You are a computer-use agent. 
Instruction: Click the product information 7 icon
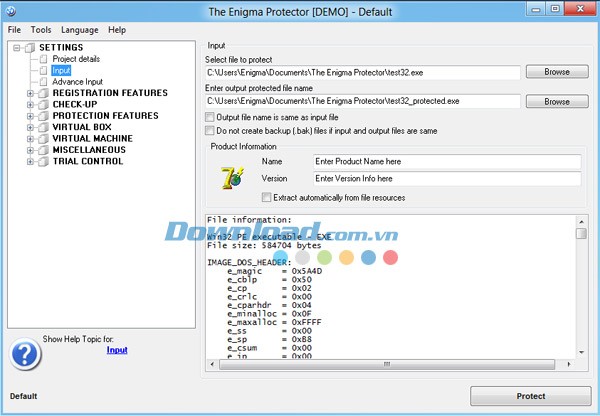pyautogui.click(x=229, y=178)
